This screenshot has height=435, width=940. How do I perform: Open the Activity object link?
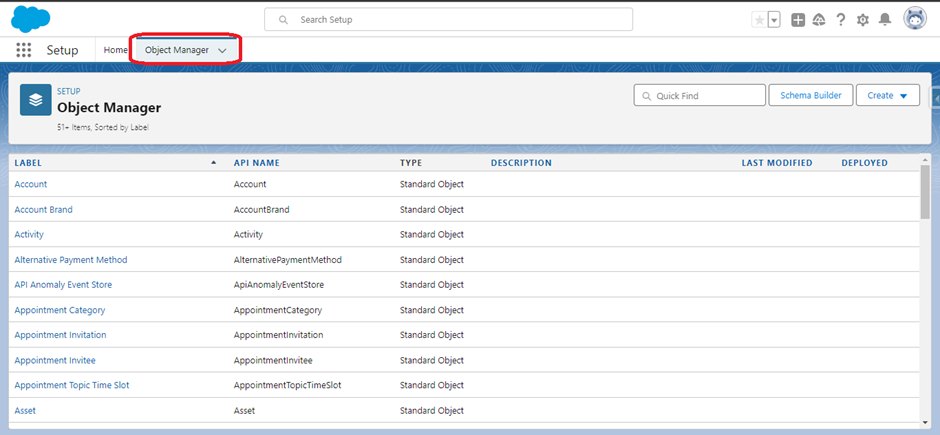coord(29,235)
